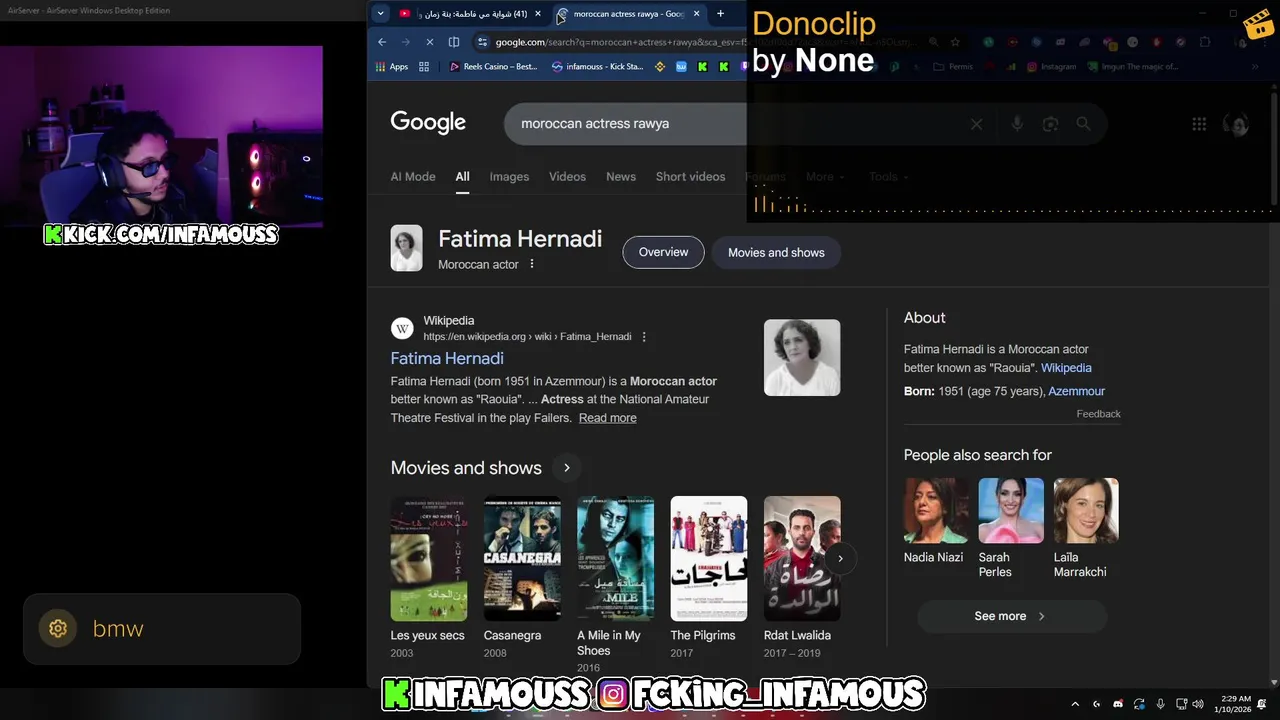Click the blue square bookmark icon

682,67
